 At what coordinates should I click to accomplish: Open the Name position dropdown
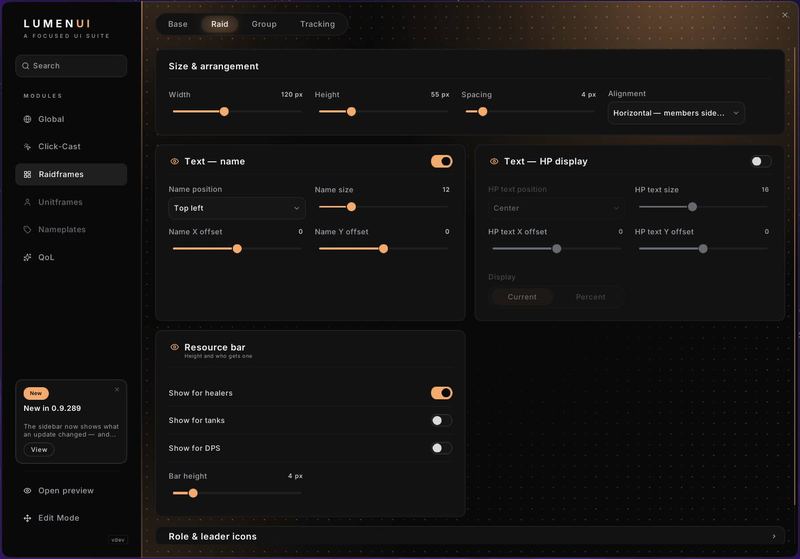(x=237, y=208)
